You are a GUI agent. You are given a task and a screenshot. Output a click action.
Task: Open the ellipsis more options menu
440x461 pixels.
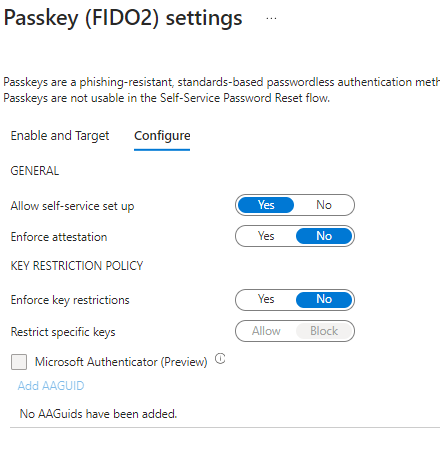(271, 18)
